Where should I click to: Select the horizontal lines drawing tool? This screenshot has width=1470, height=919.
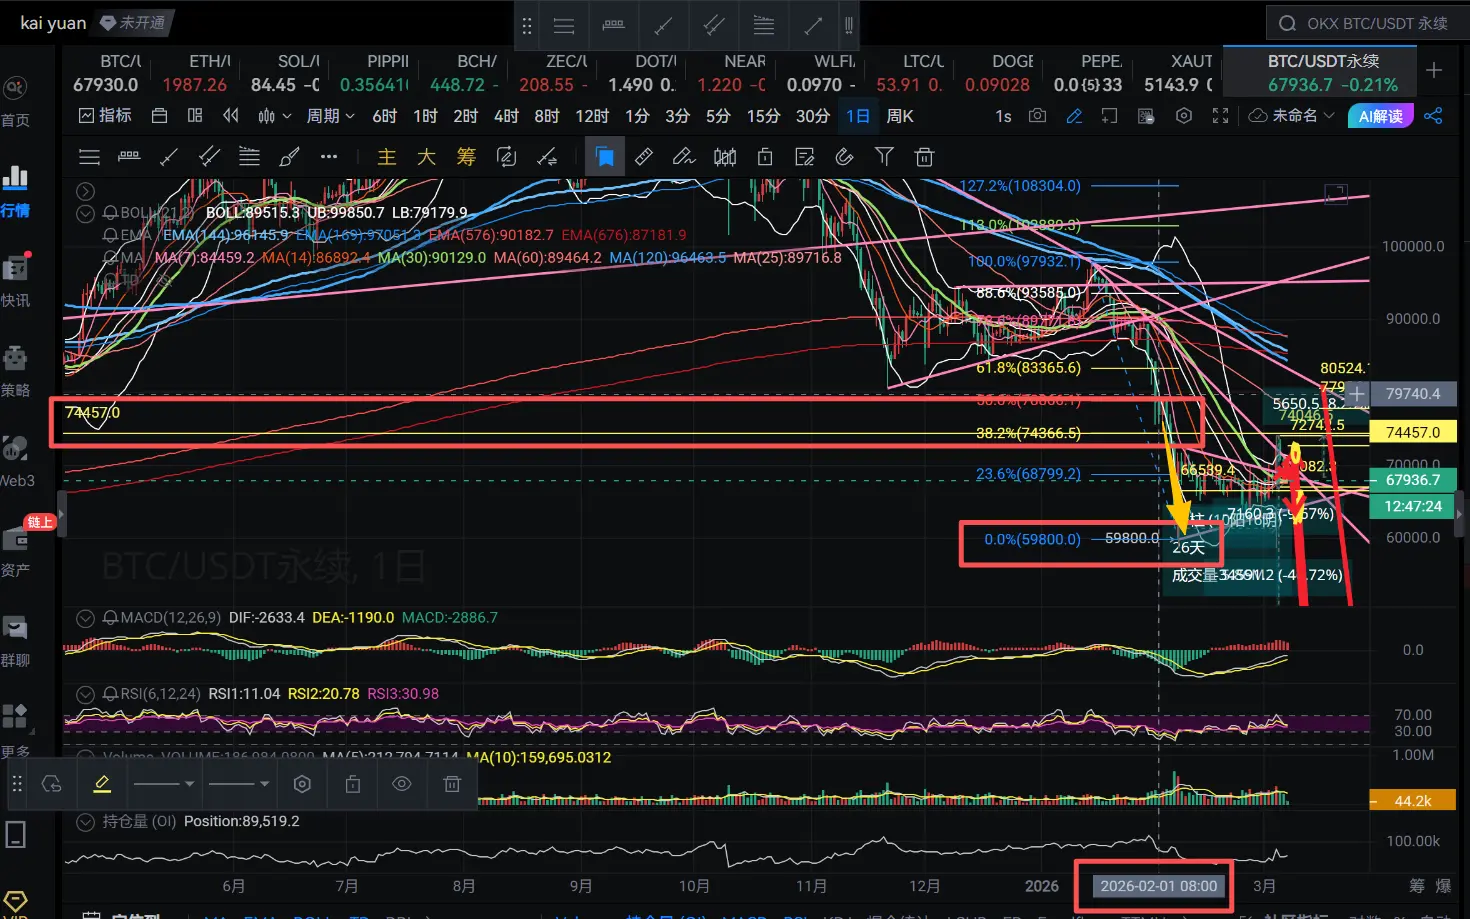89,157
